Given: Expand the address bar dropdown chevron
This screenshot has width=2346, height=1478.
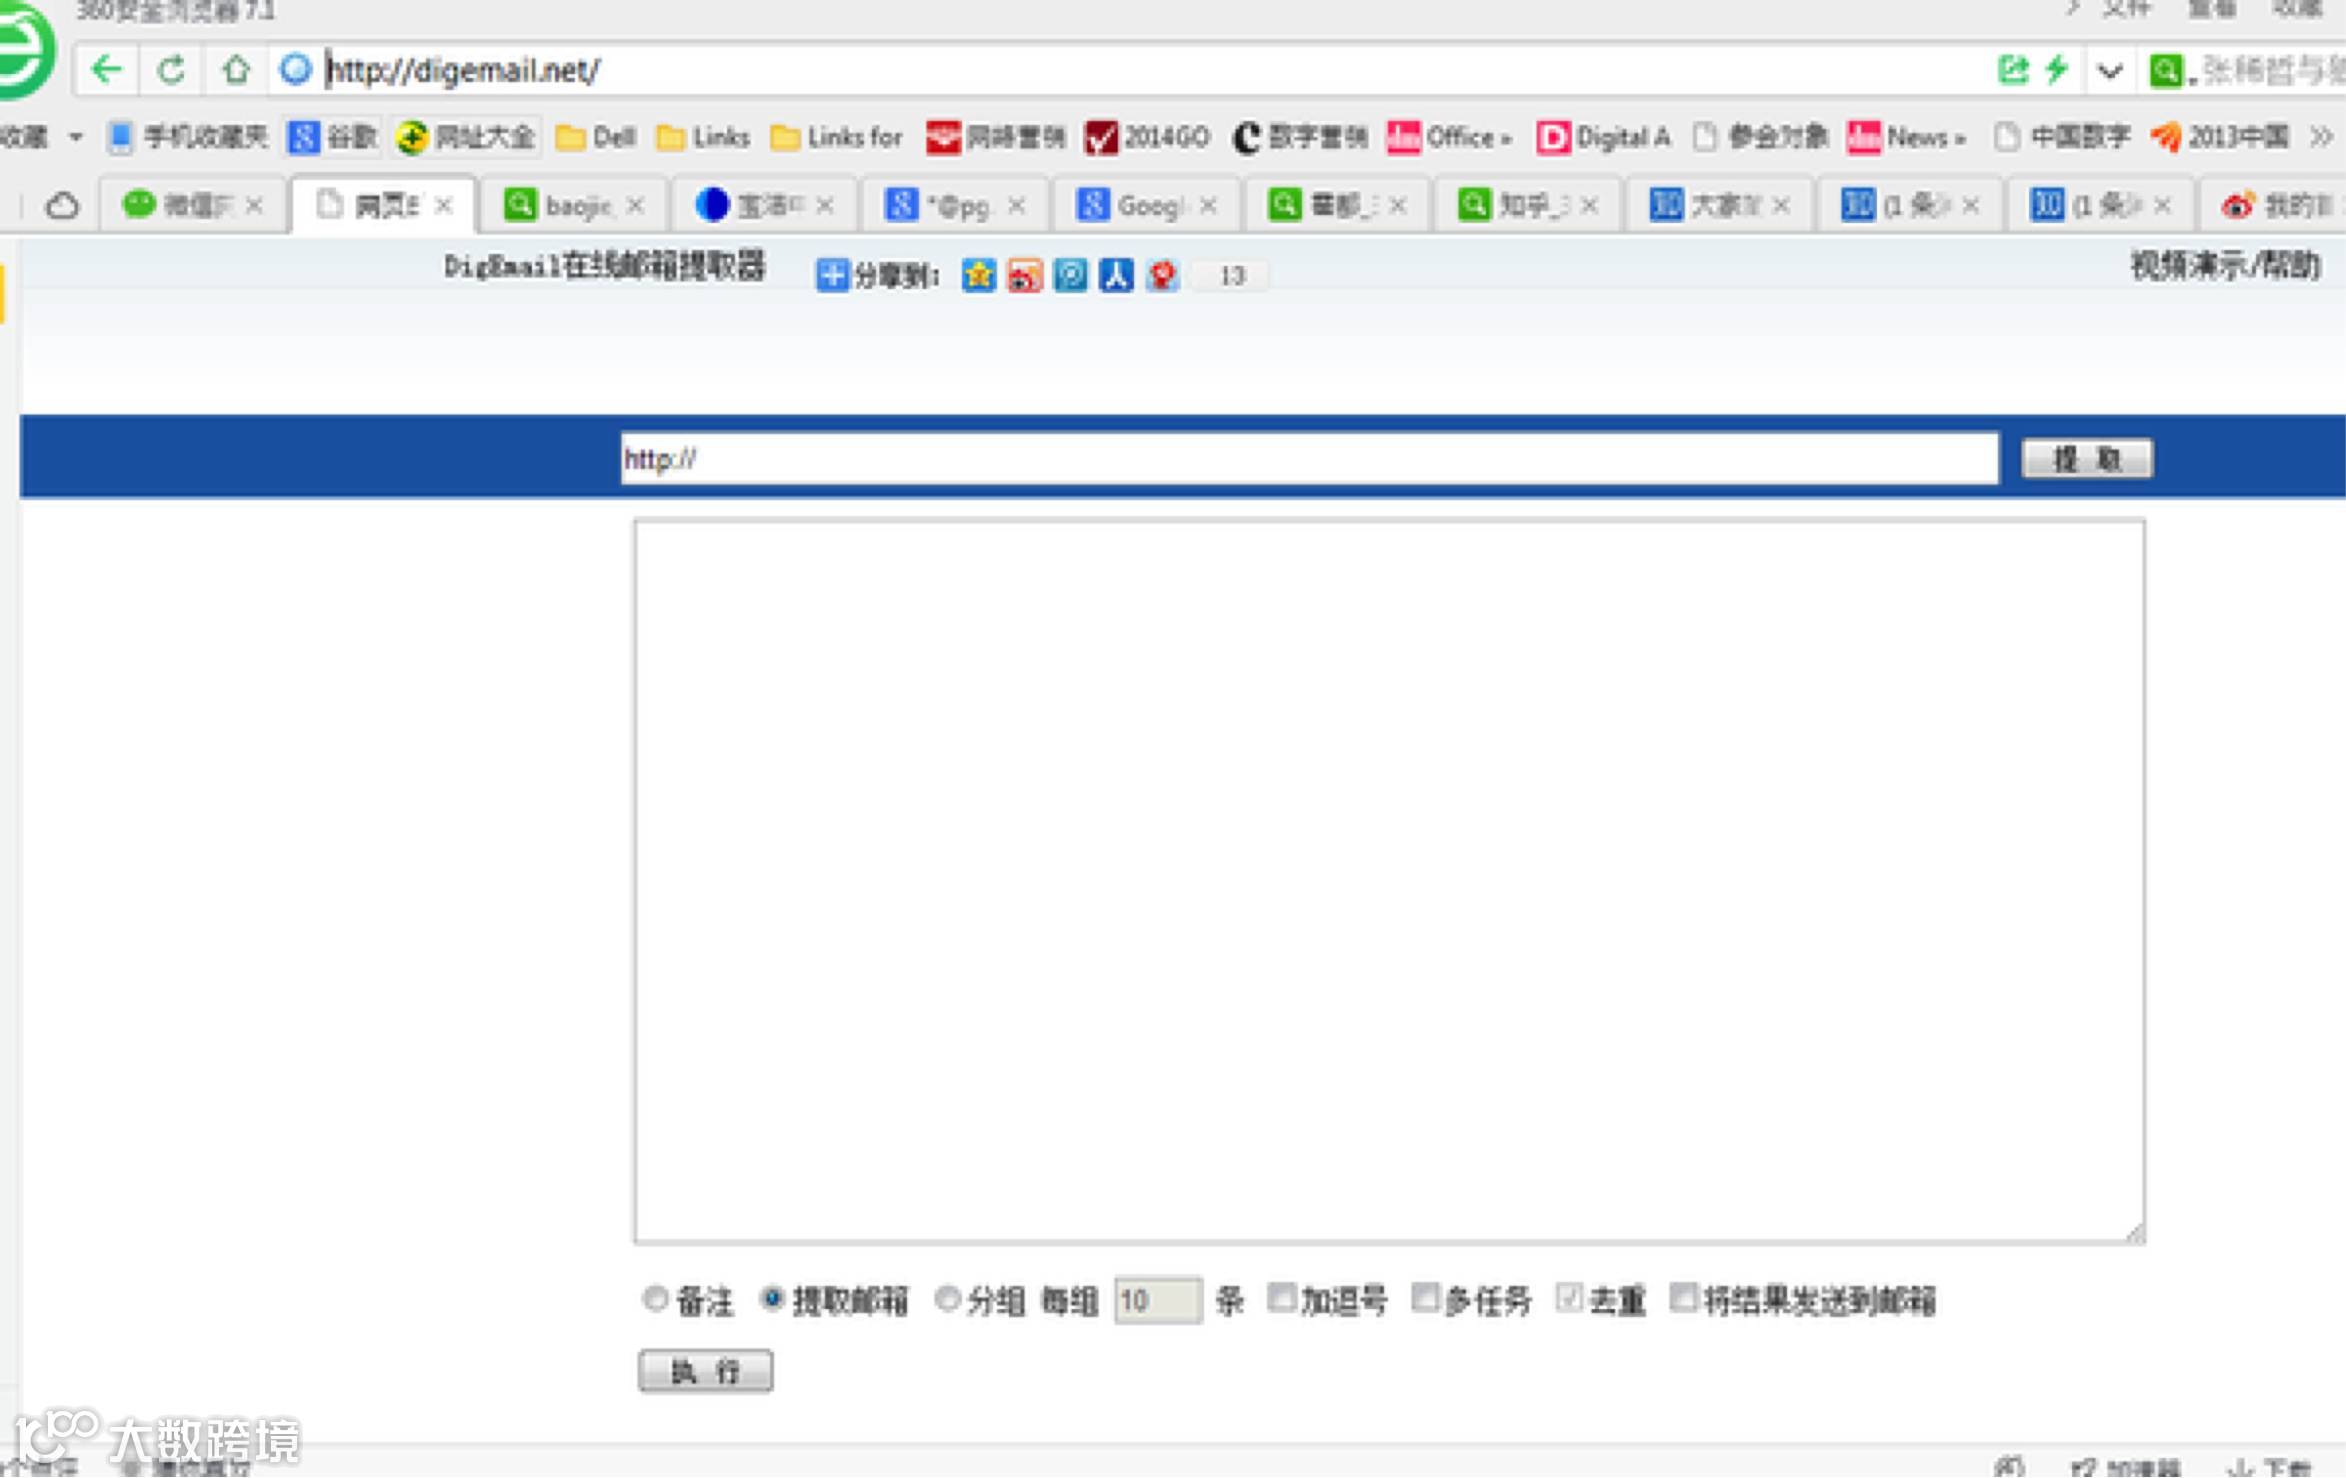Looking at the screenshot, I should [2109, 71].
